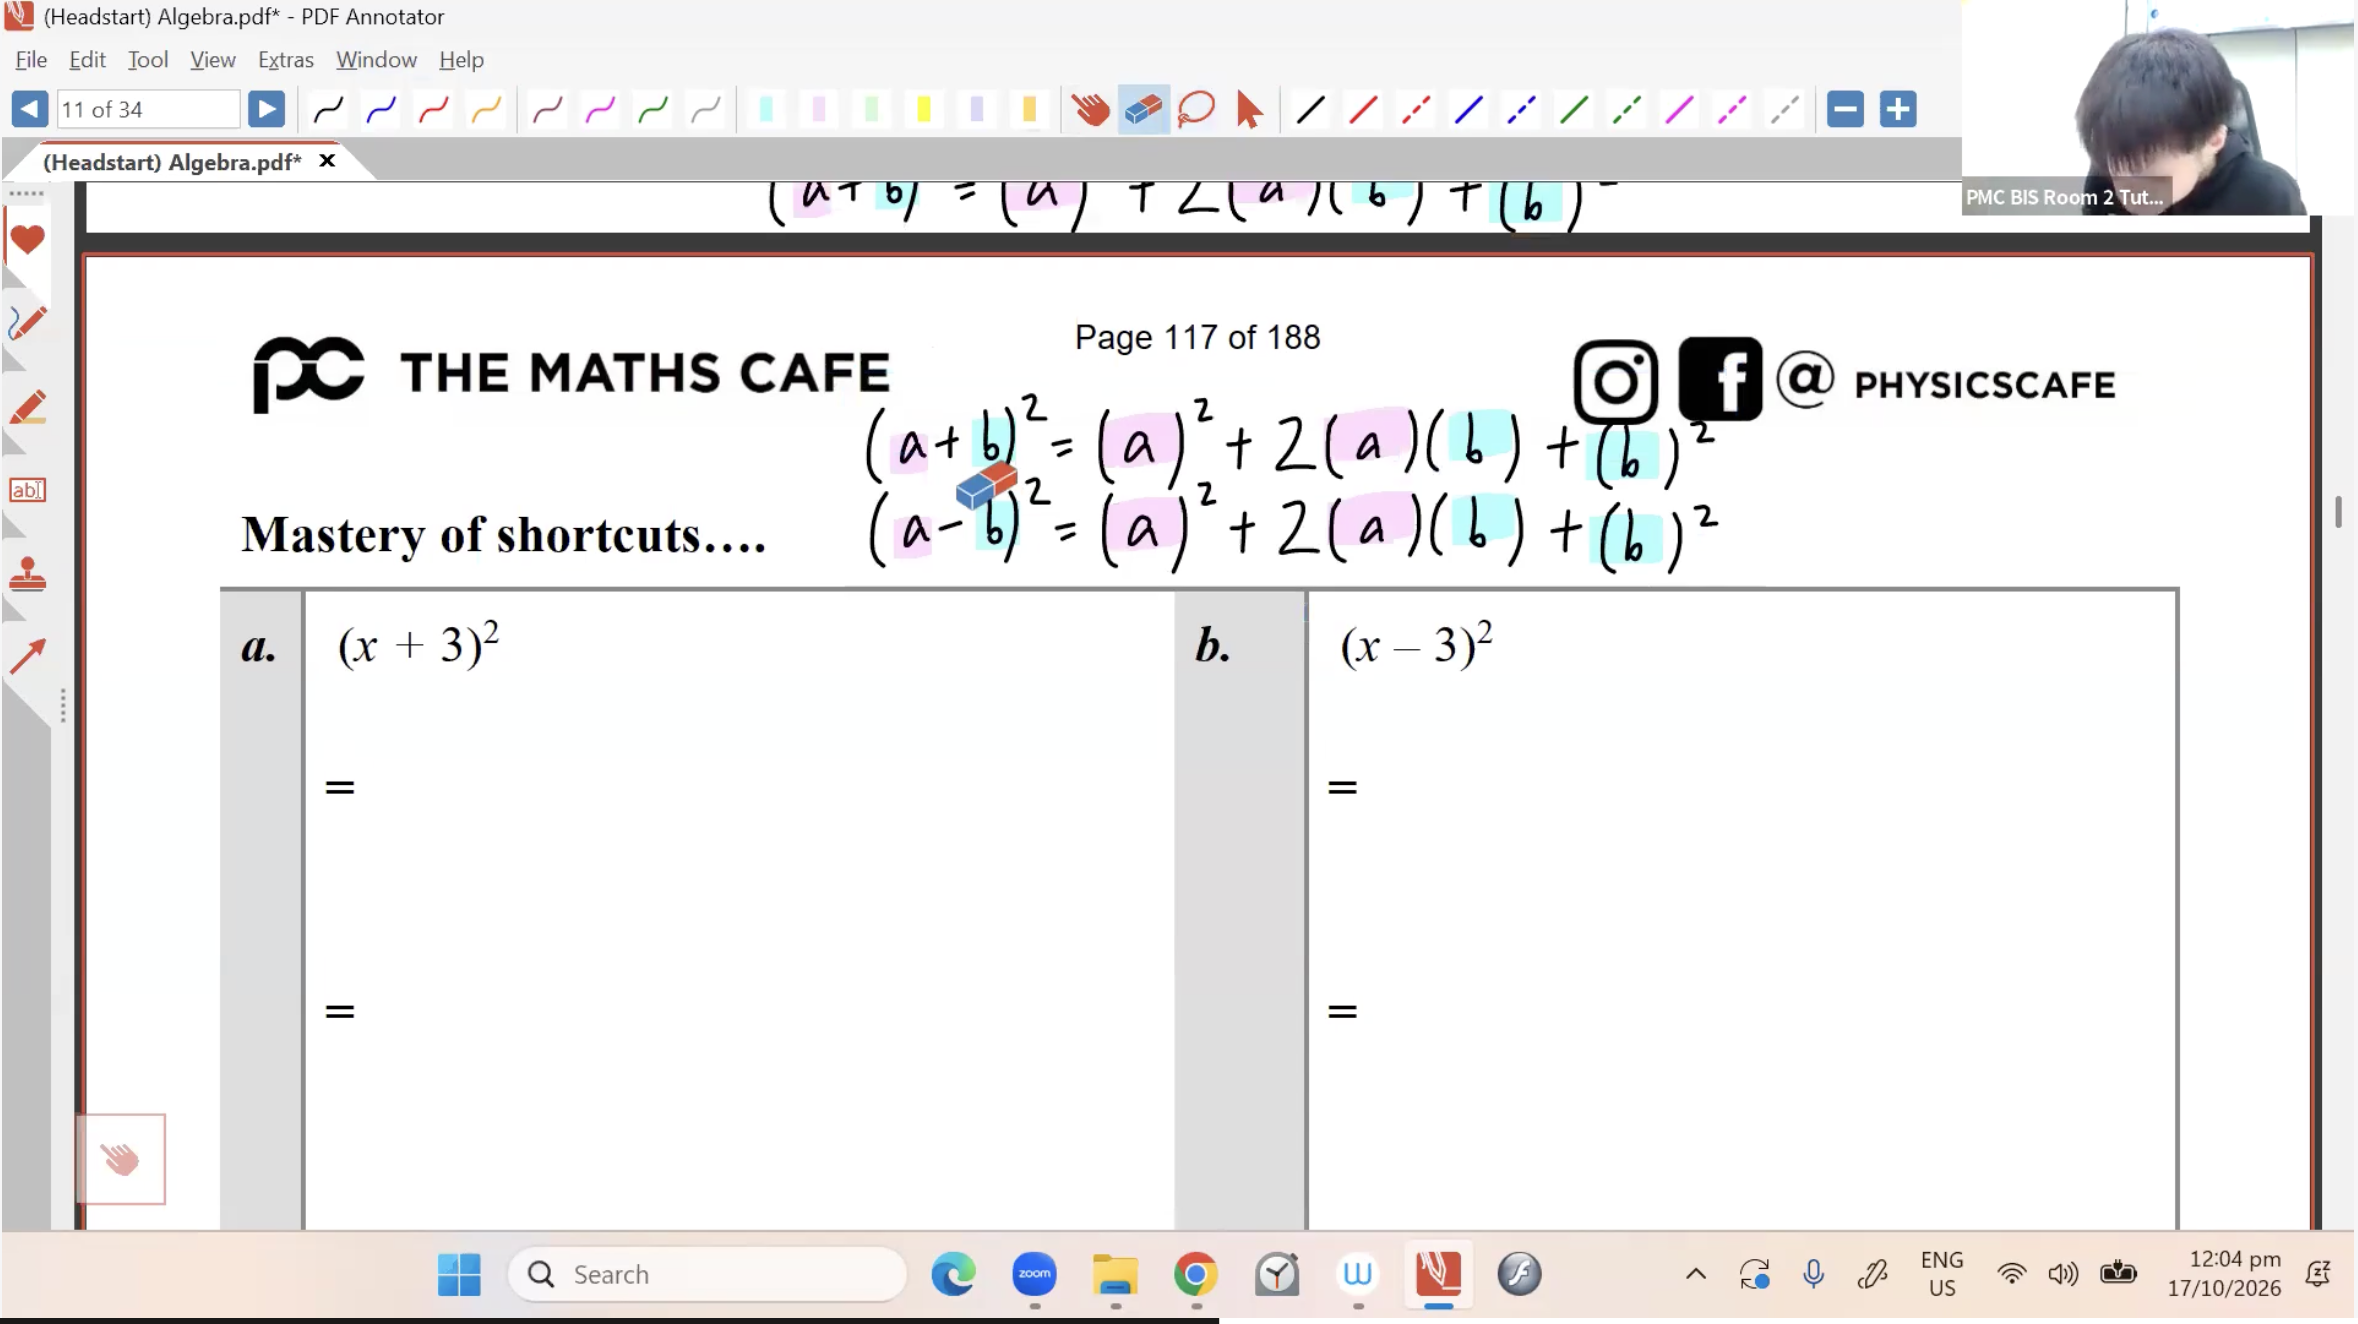The image size is (2358, 1324).
Task: Select the gray curved pen
Action: [706, 109]
